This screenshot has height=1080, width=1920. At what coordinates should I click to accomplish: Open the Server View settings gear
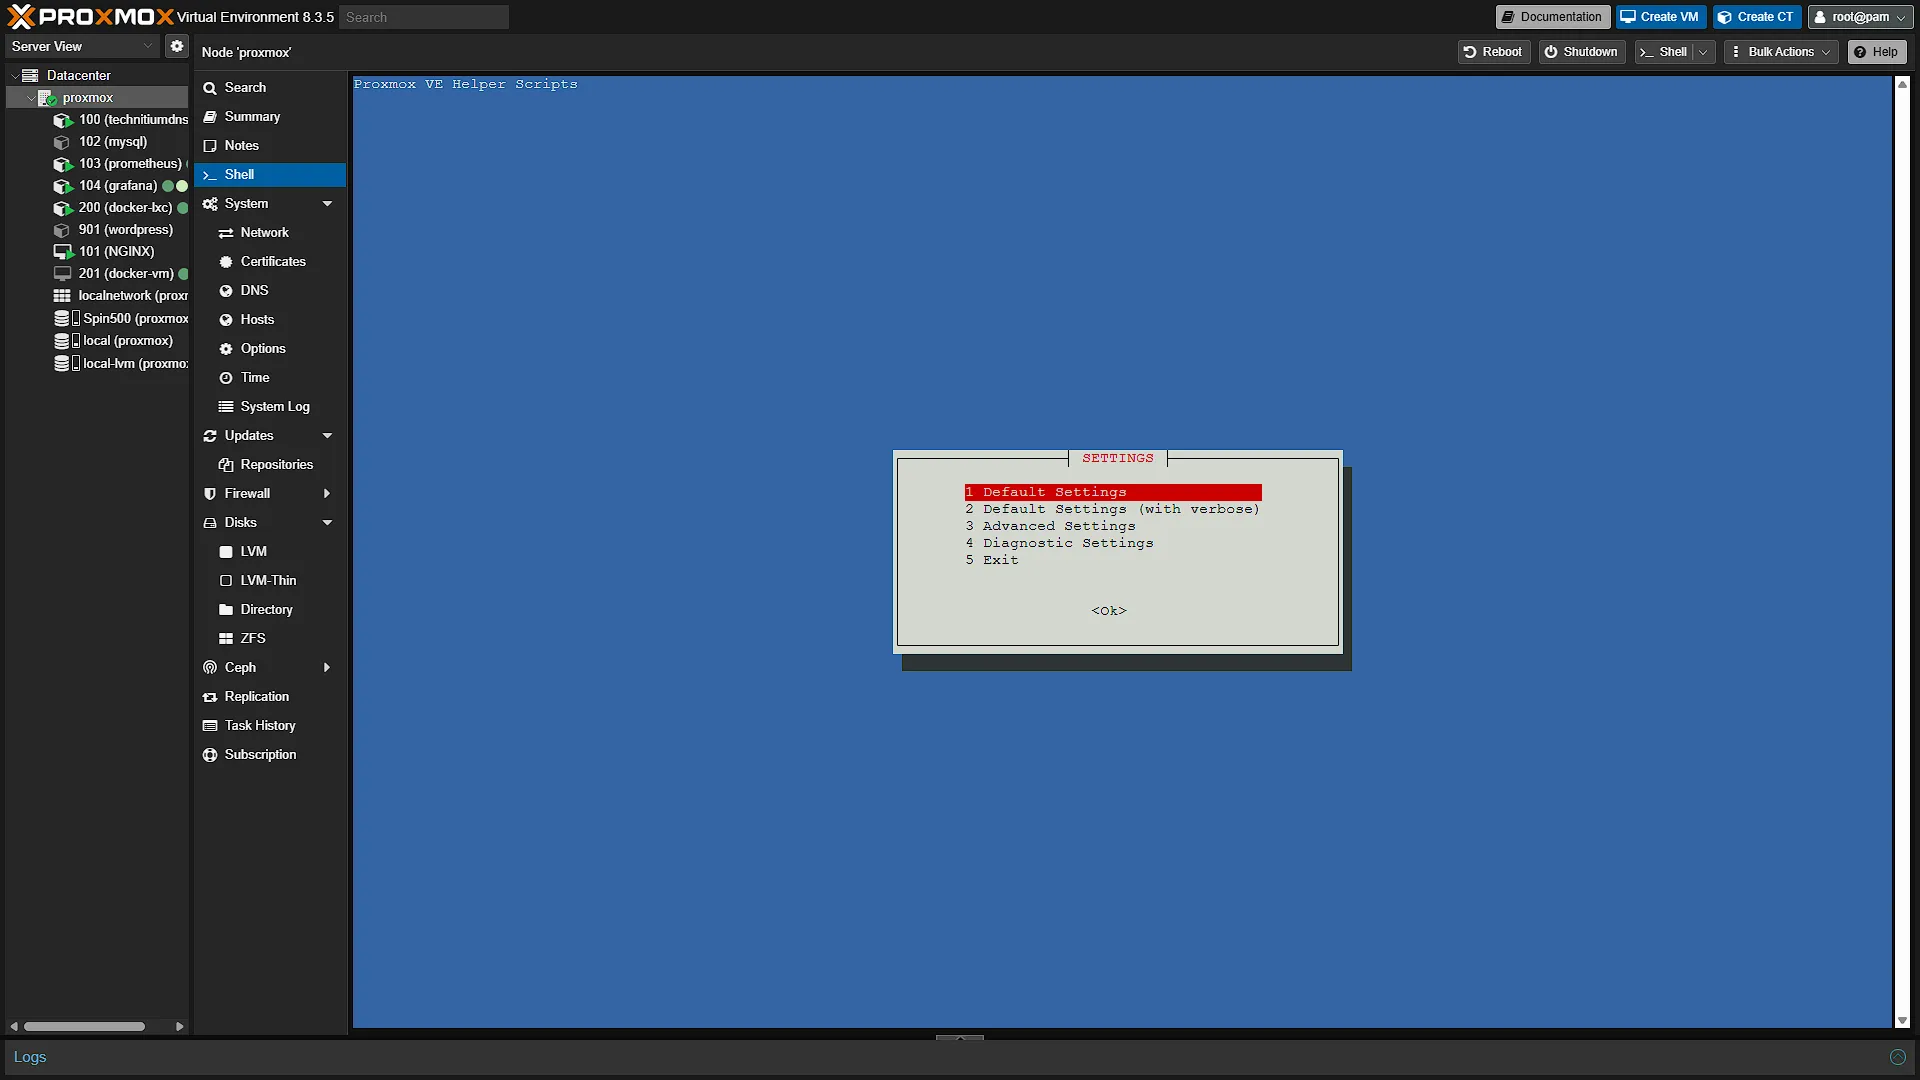pyautogui.click(x=177, y=46)
